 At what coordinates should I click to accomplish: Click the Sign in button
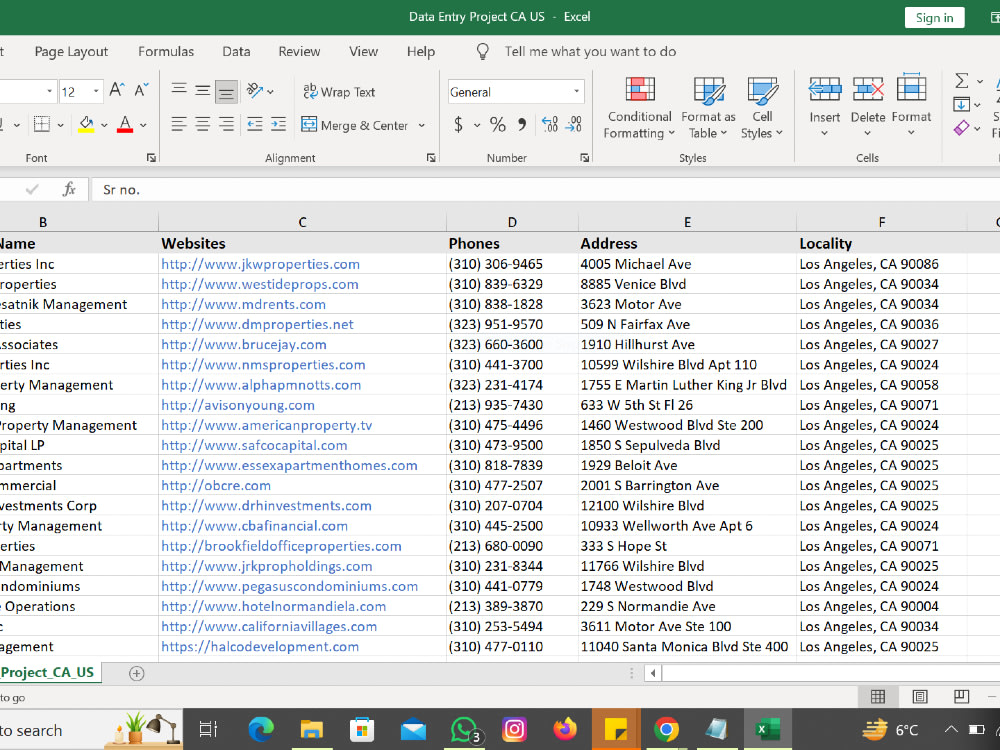[934, 18]
